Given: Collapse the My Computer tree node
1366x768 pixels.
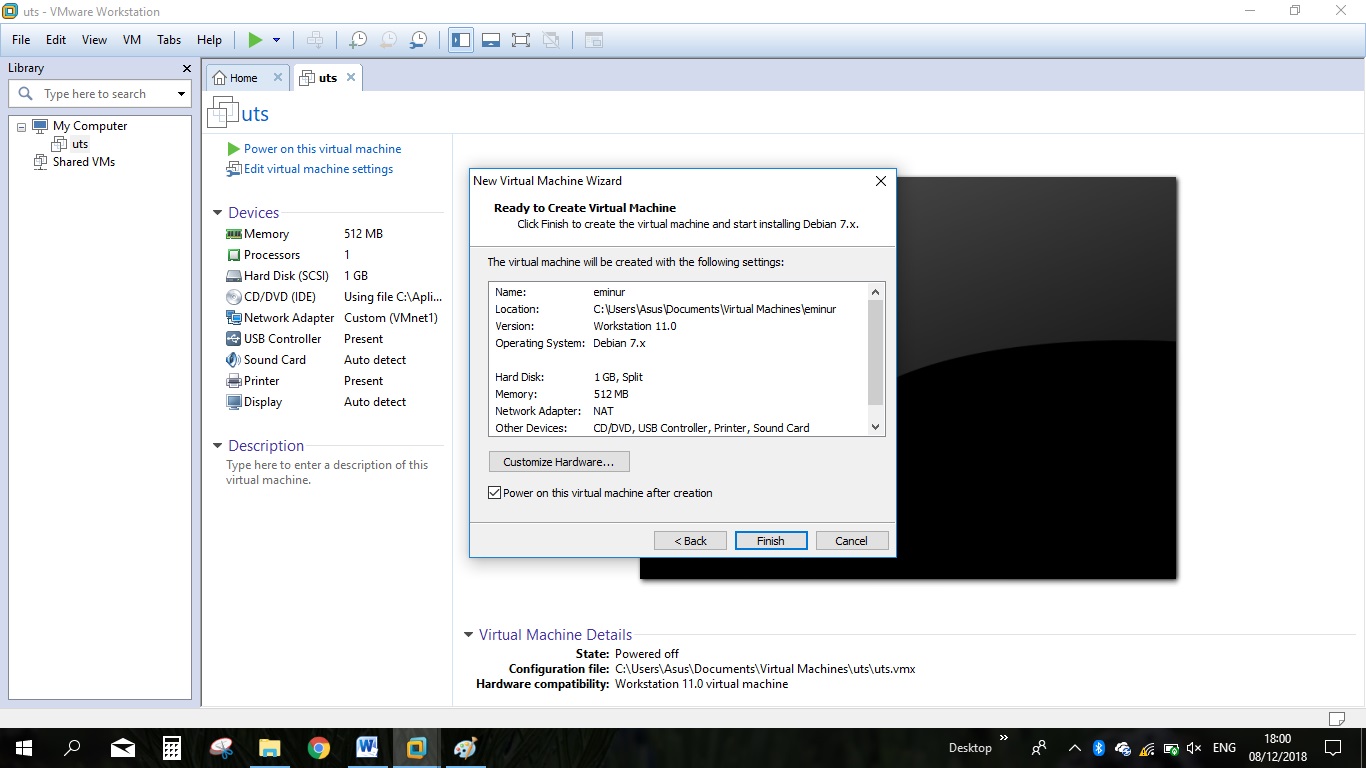Looking at the screenshot, I should (x=21, y=125).
